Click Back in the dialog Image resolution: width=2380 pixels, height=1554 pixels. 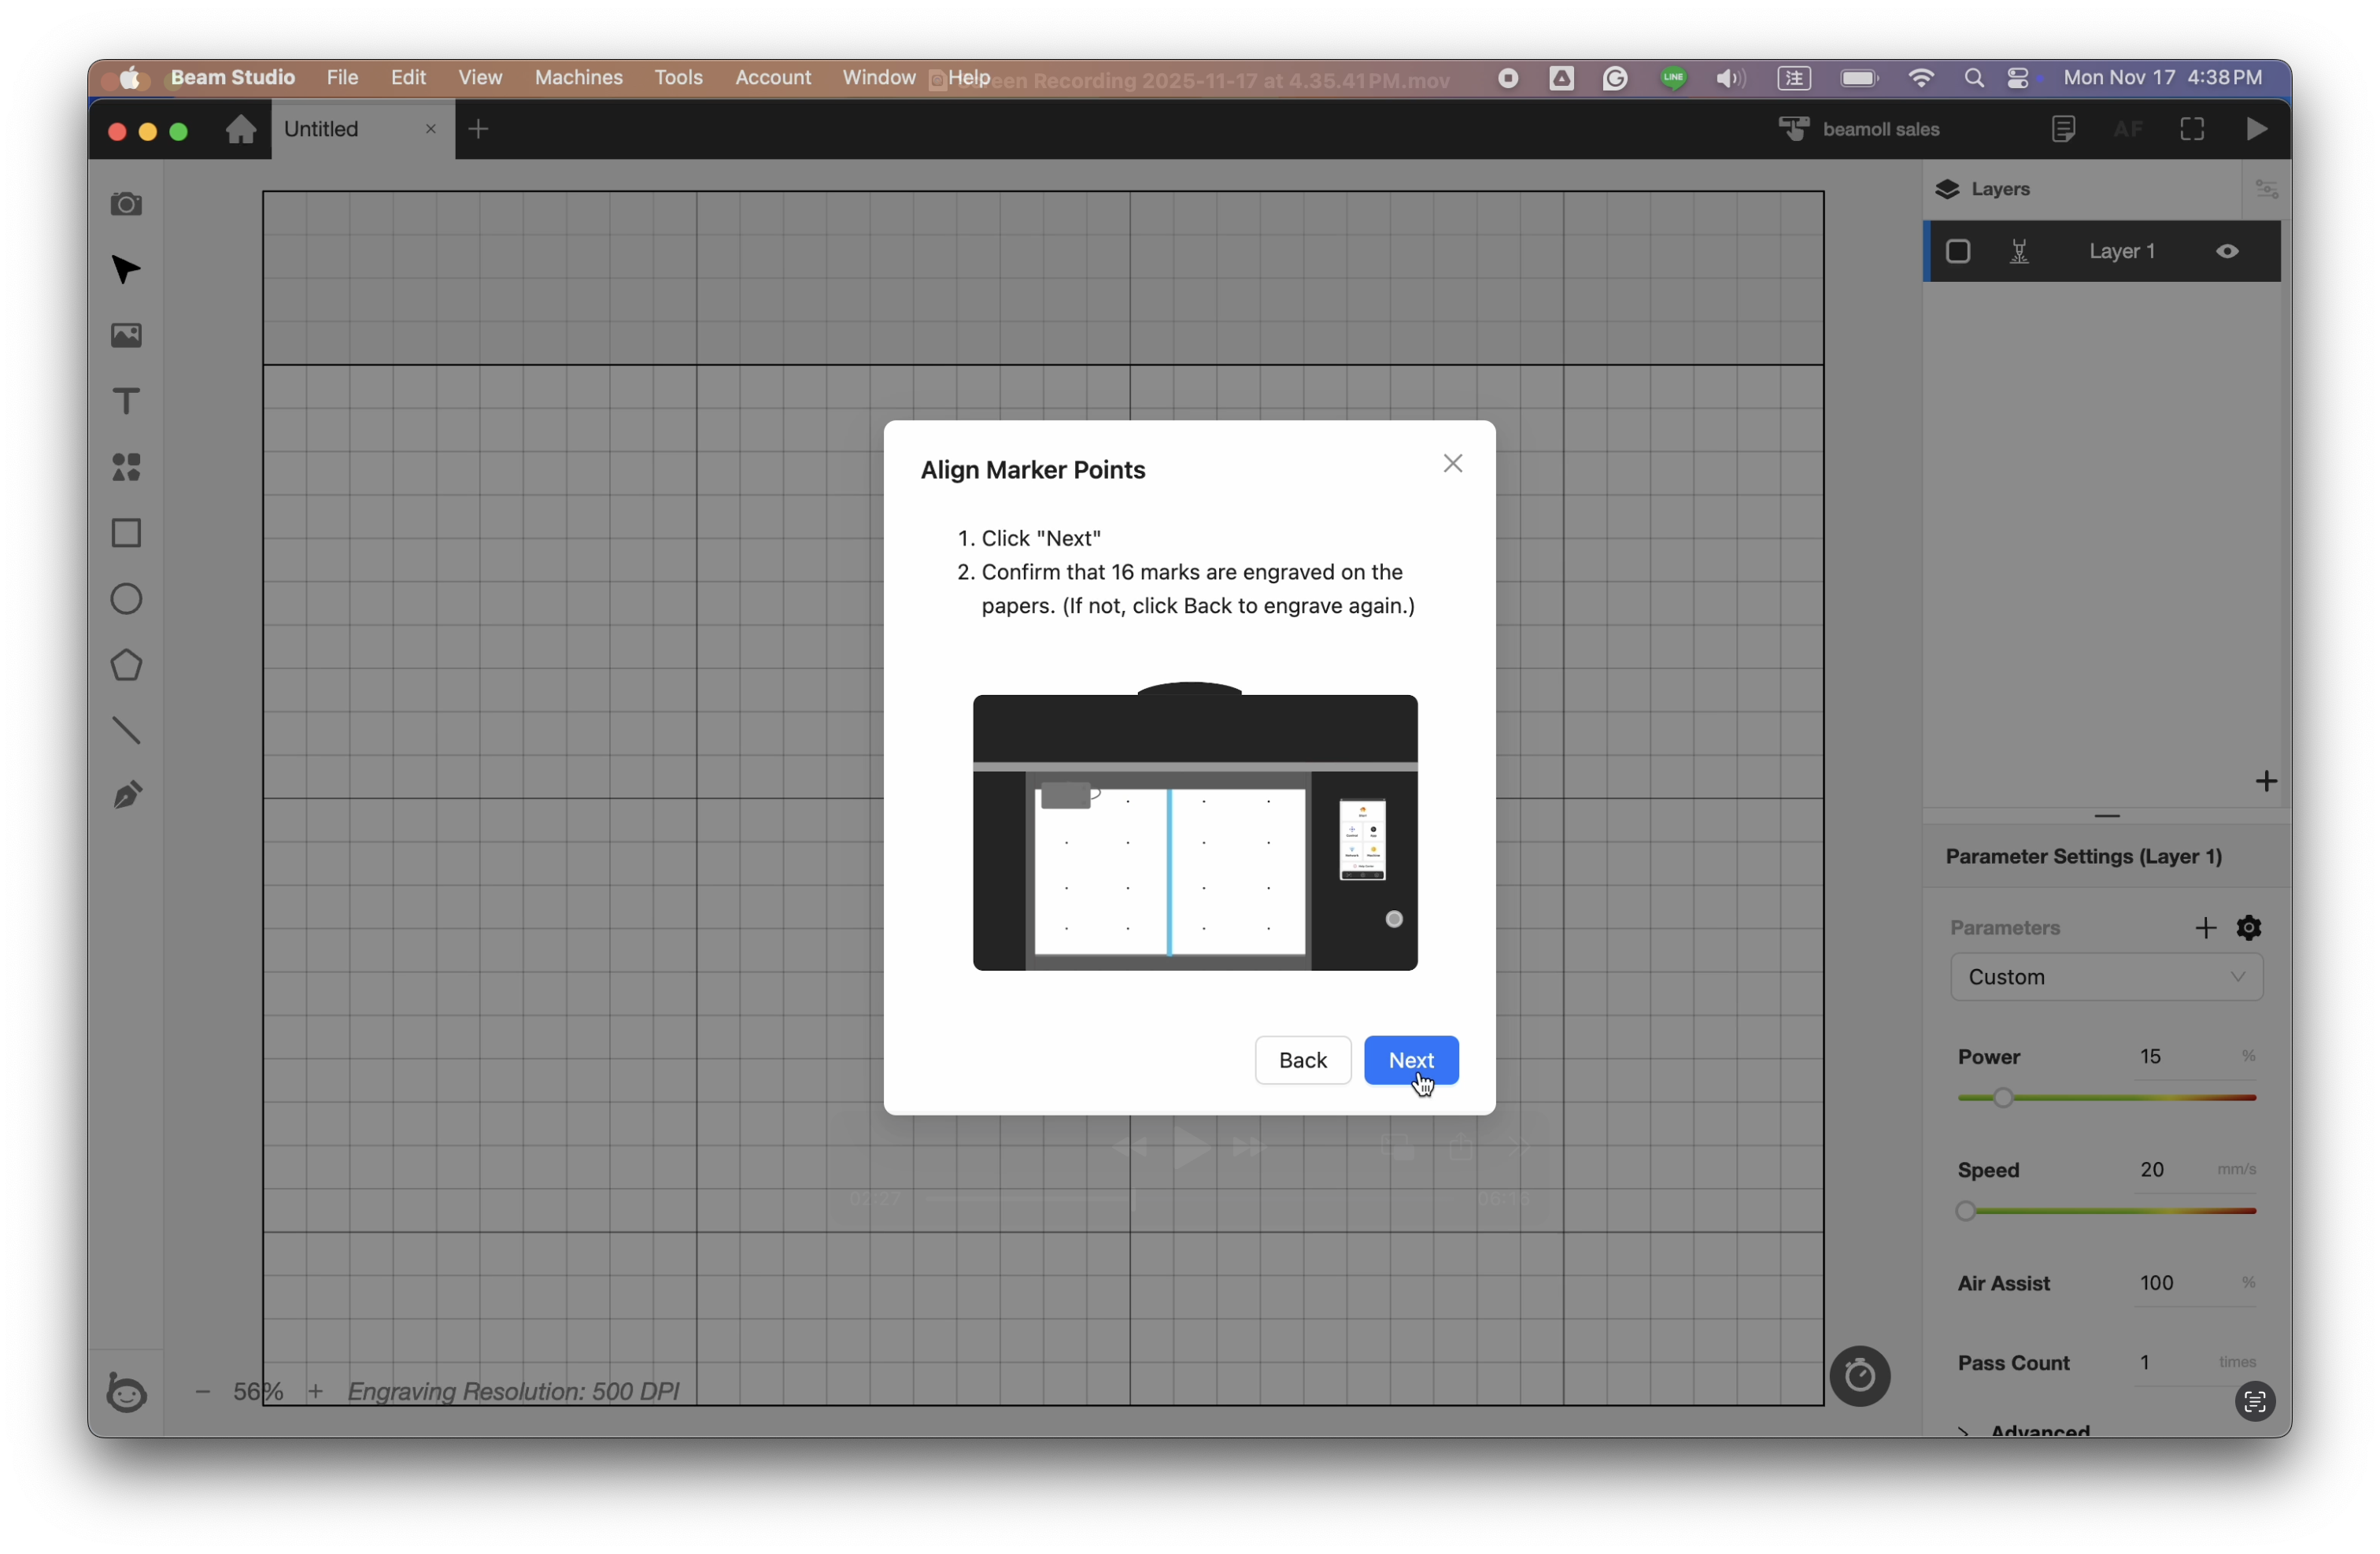(x=1302, y=1060)
